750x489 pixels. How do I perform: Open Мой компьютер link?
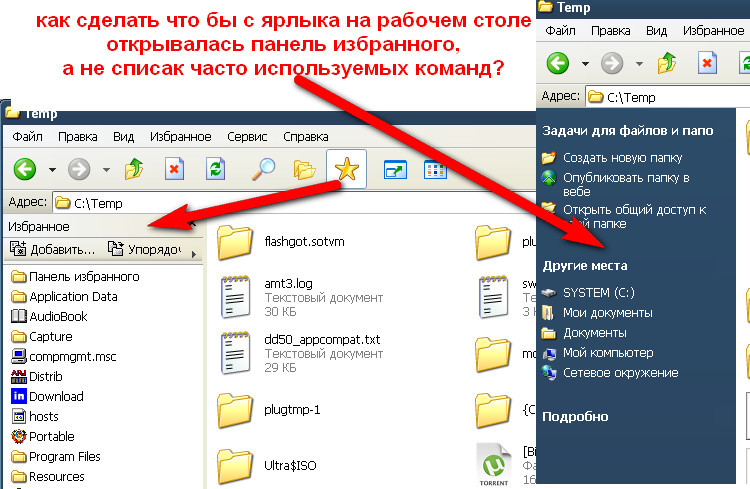(598, 353)
